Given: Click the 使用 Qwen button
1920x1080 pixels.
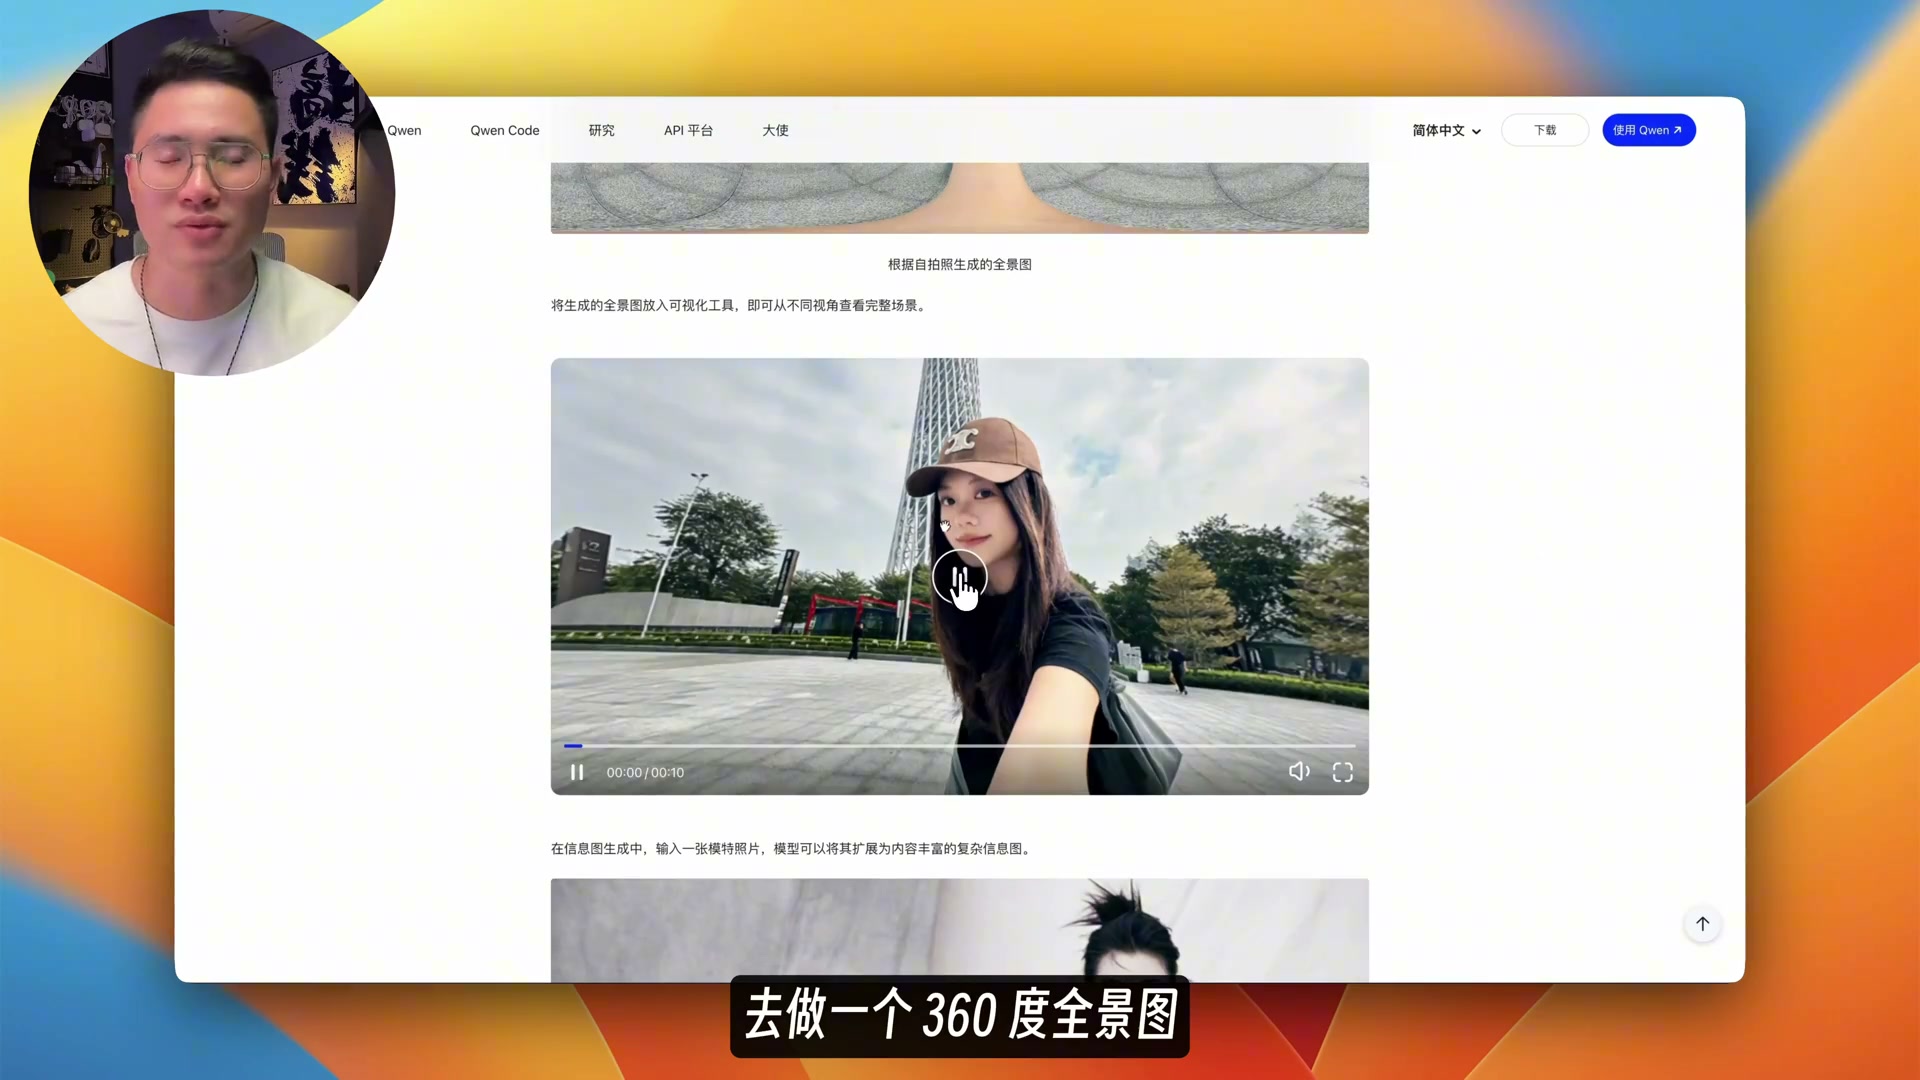Looking at the screenshot, I should pyautogui.click(x=1648, y=131).
